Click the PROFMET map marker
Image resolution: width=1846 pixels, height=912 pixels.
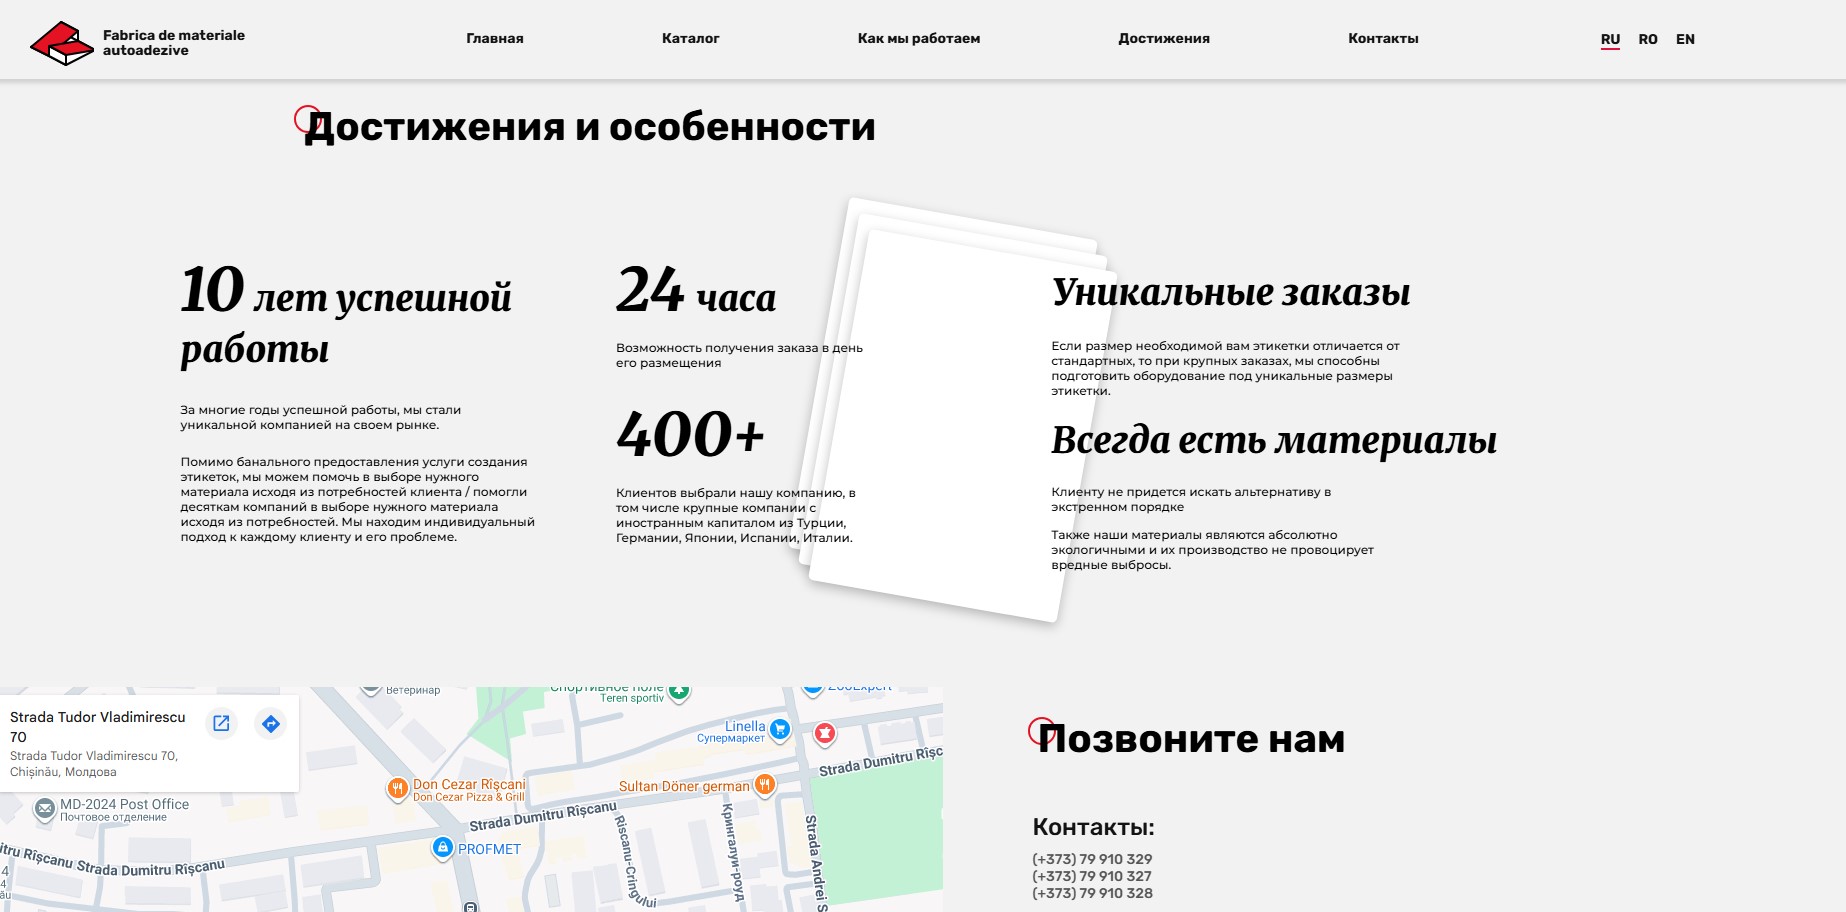[x=443, y=847]
